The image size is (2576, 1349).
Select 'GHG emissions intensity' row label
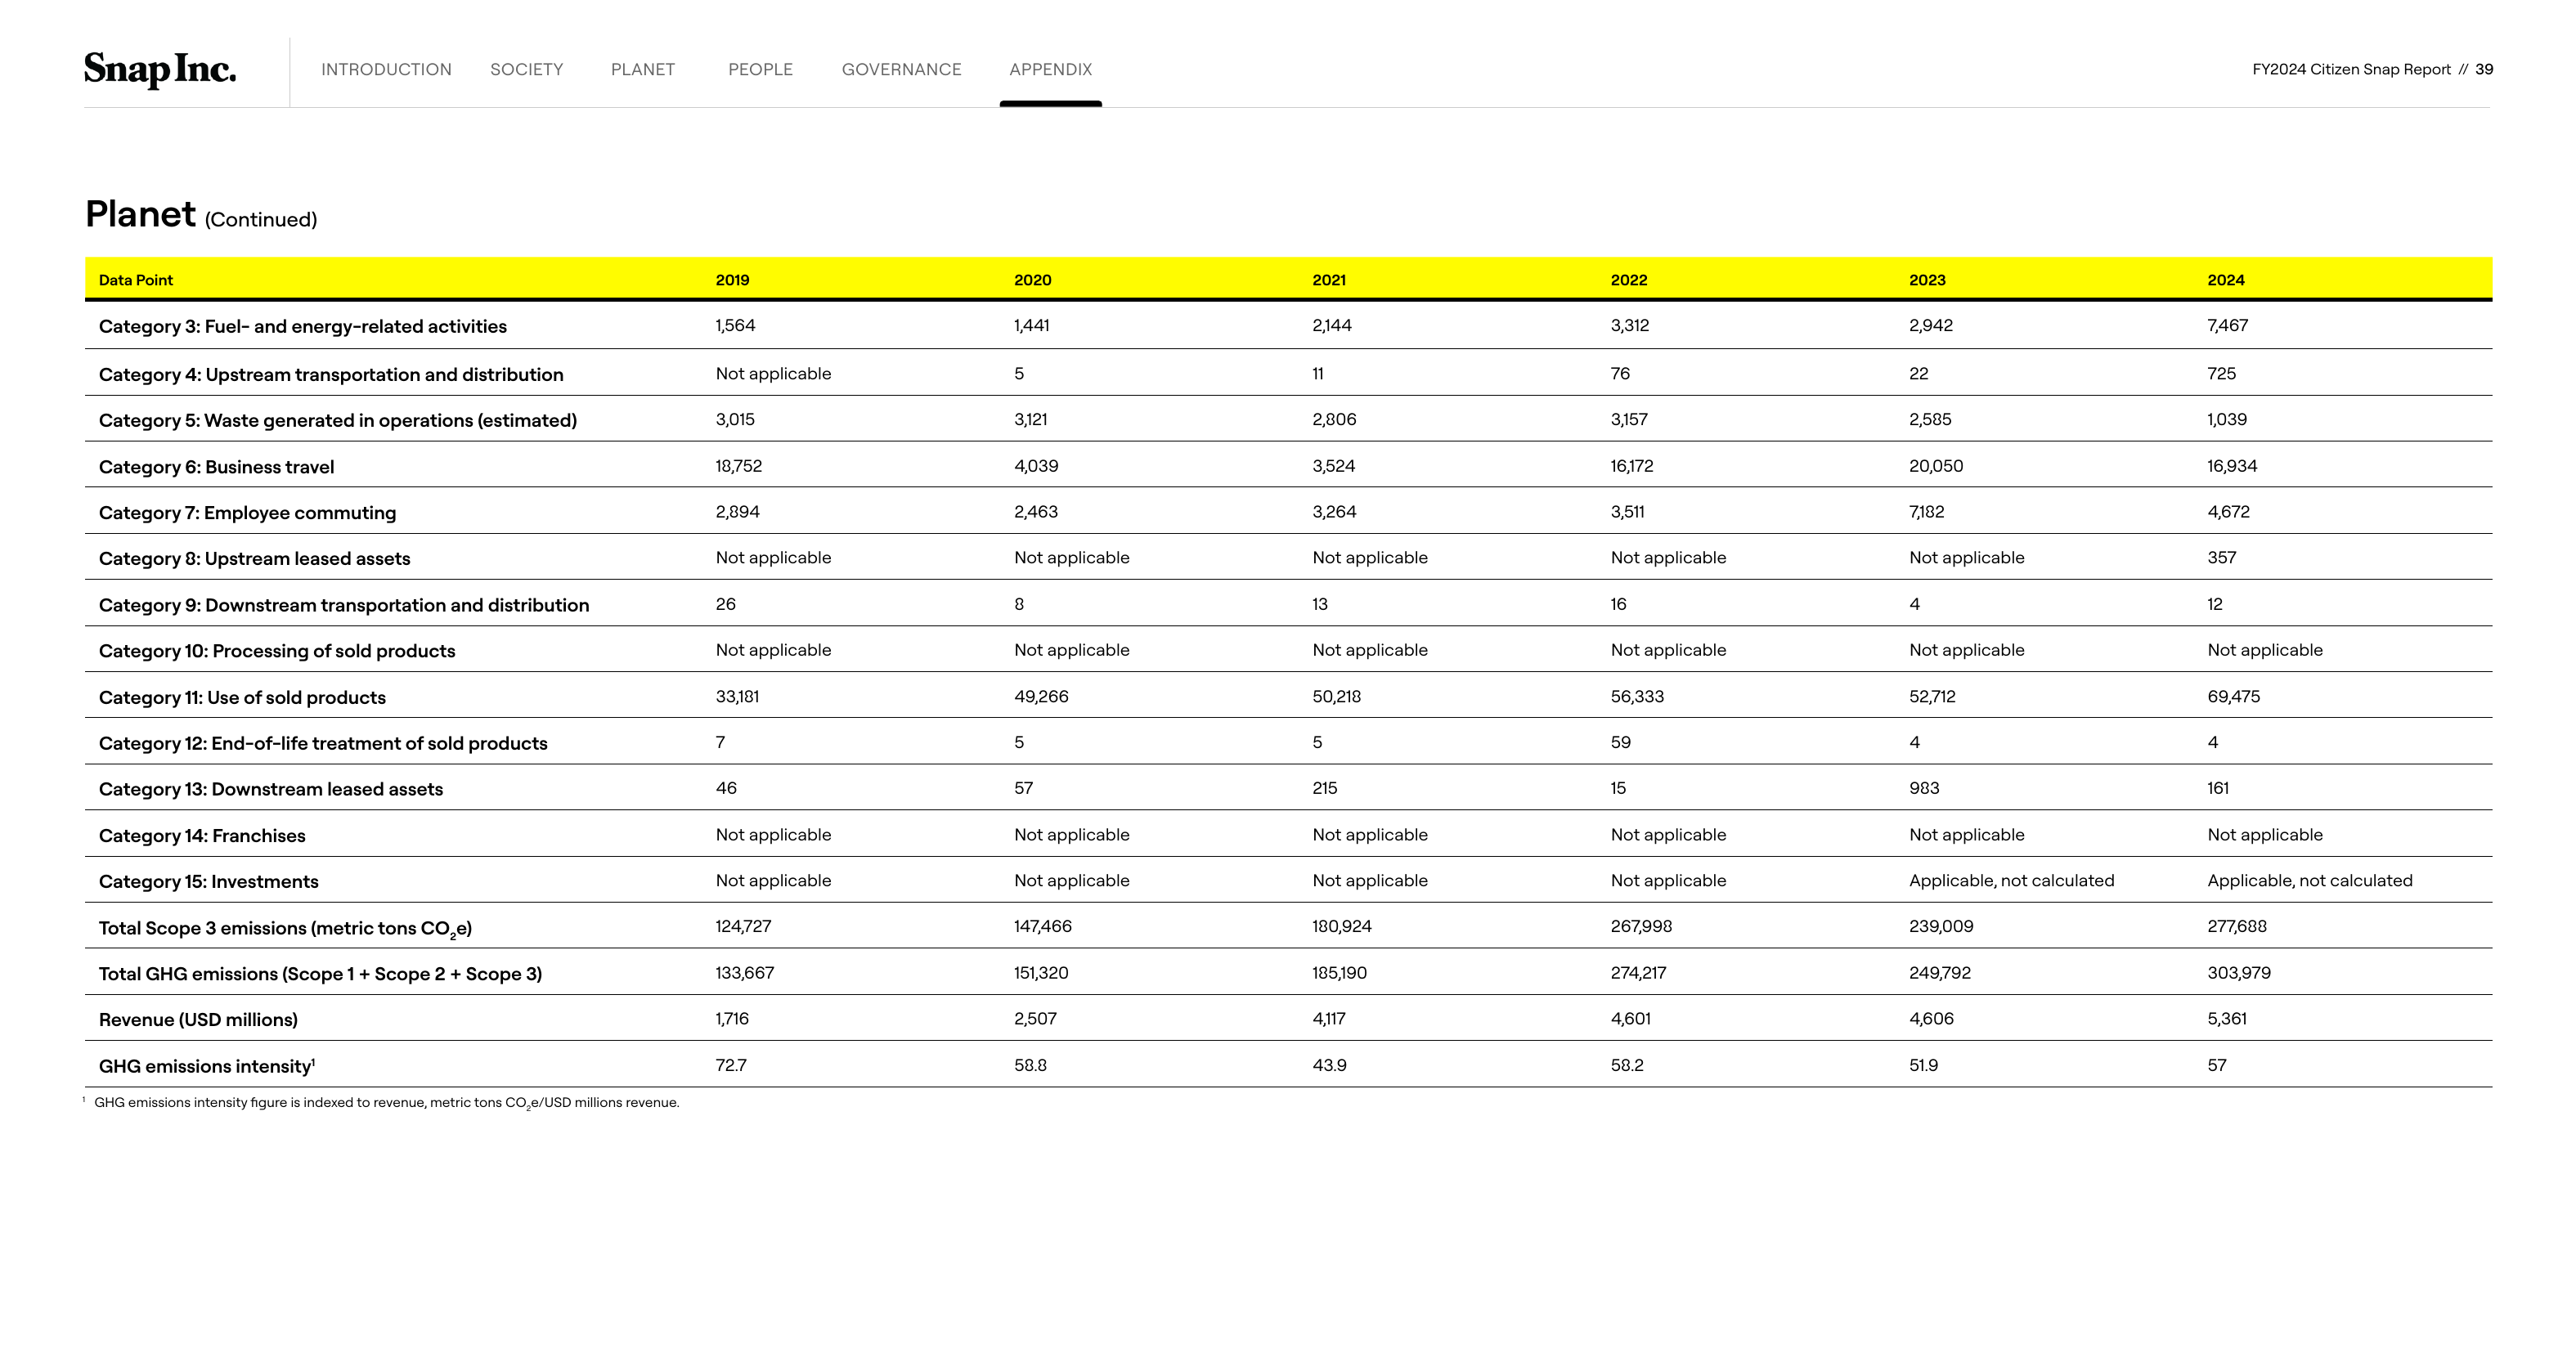[x=207, y=1067]
